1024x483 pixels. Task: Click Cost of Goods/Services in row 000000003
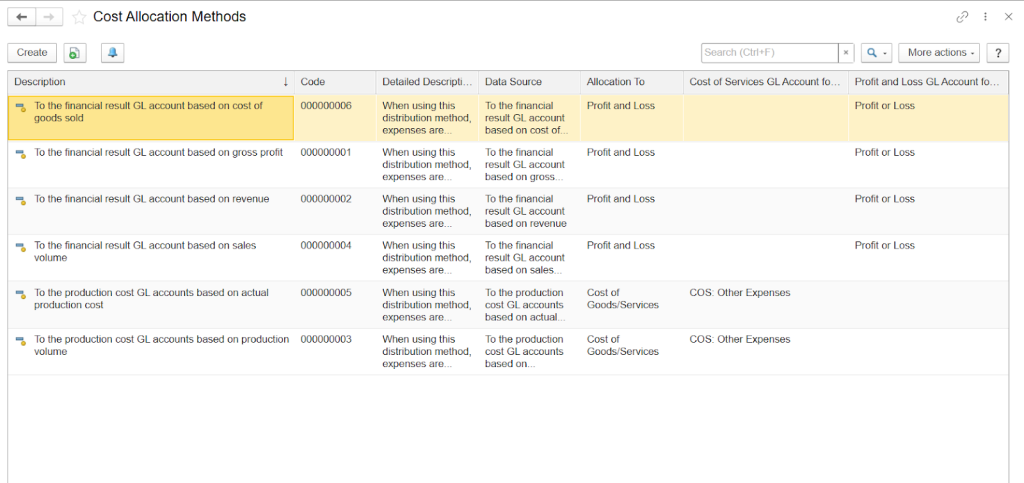622,345
